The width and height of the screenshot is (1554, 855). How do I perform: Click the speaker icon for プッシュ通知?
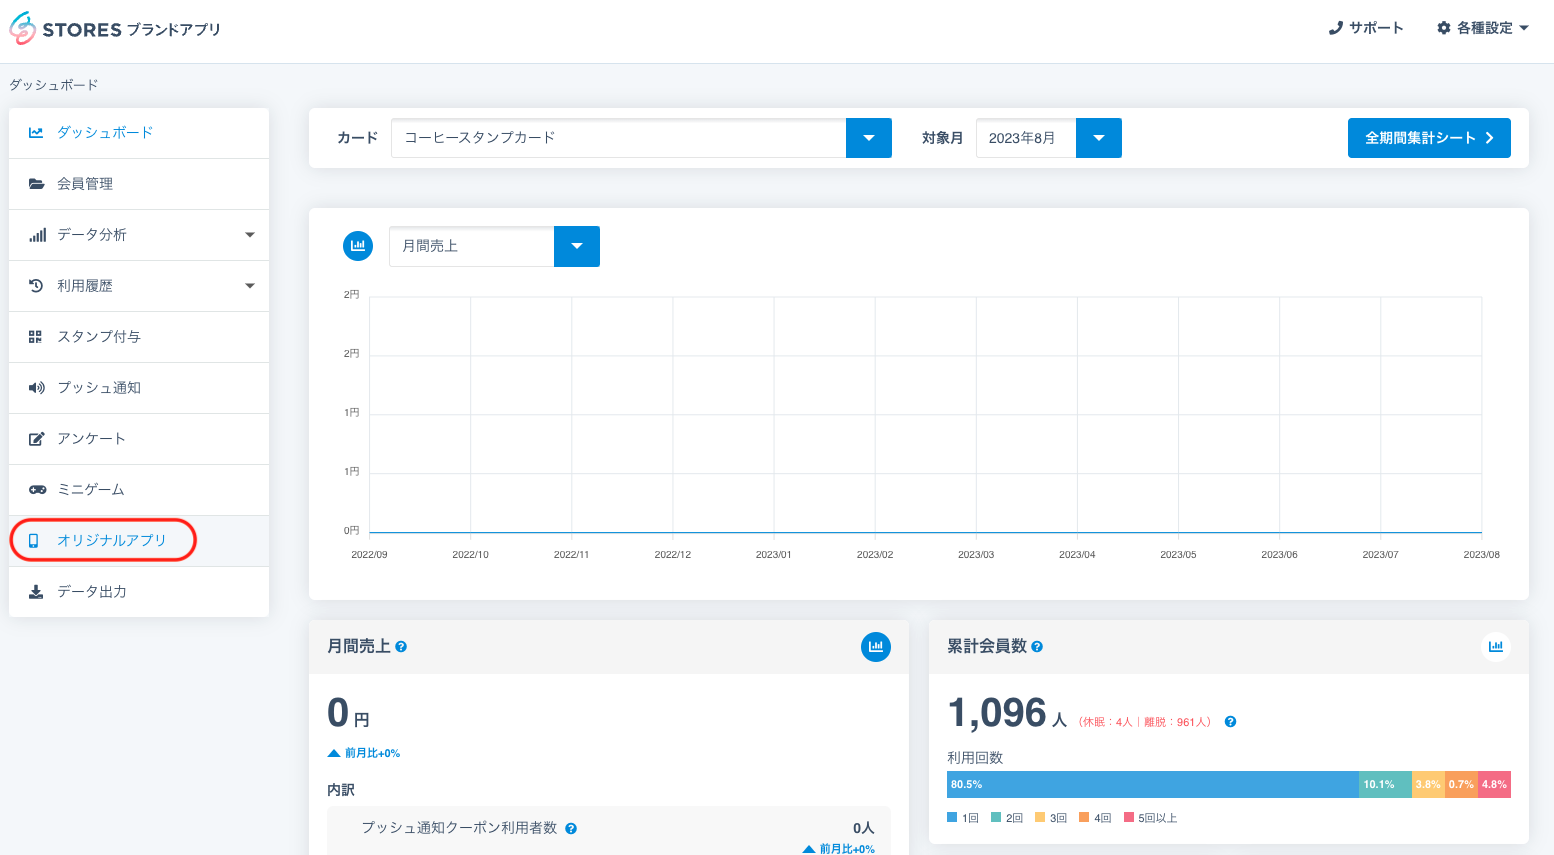[x=37, y=388]
